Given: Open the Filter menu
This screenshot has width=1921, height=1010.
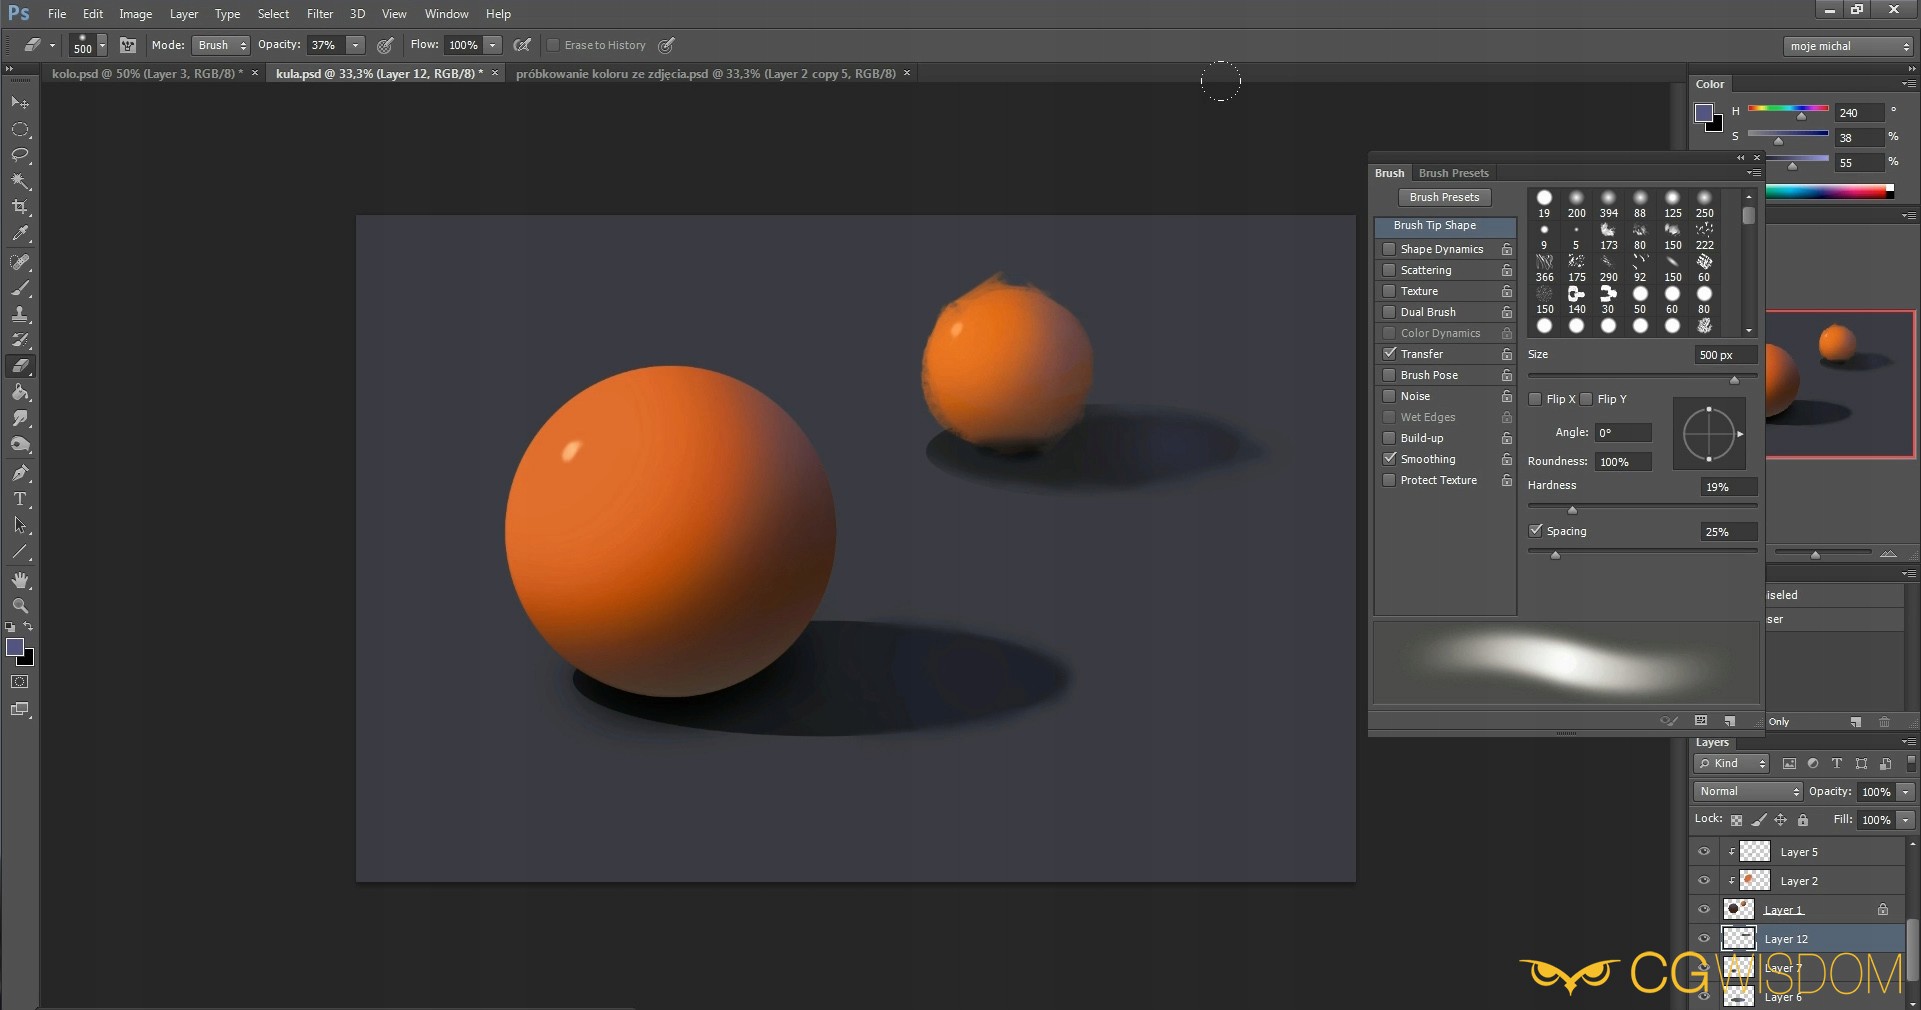Looking at the screenshot, I should [320, 14].
